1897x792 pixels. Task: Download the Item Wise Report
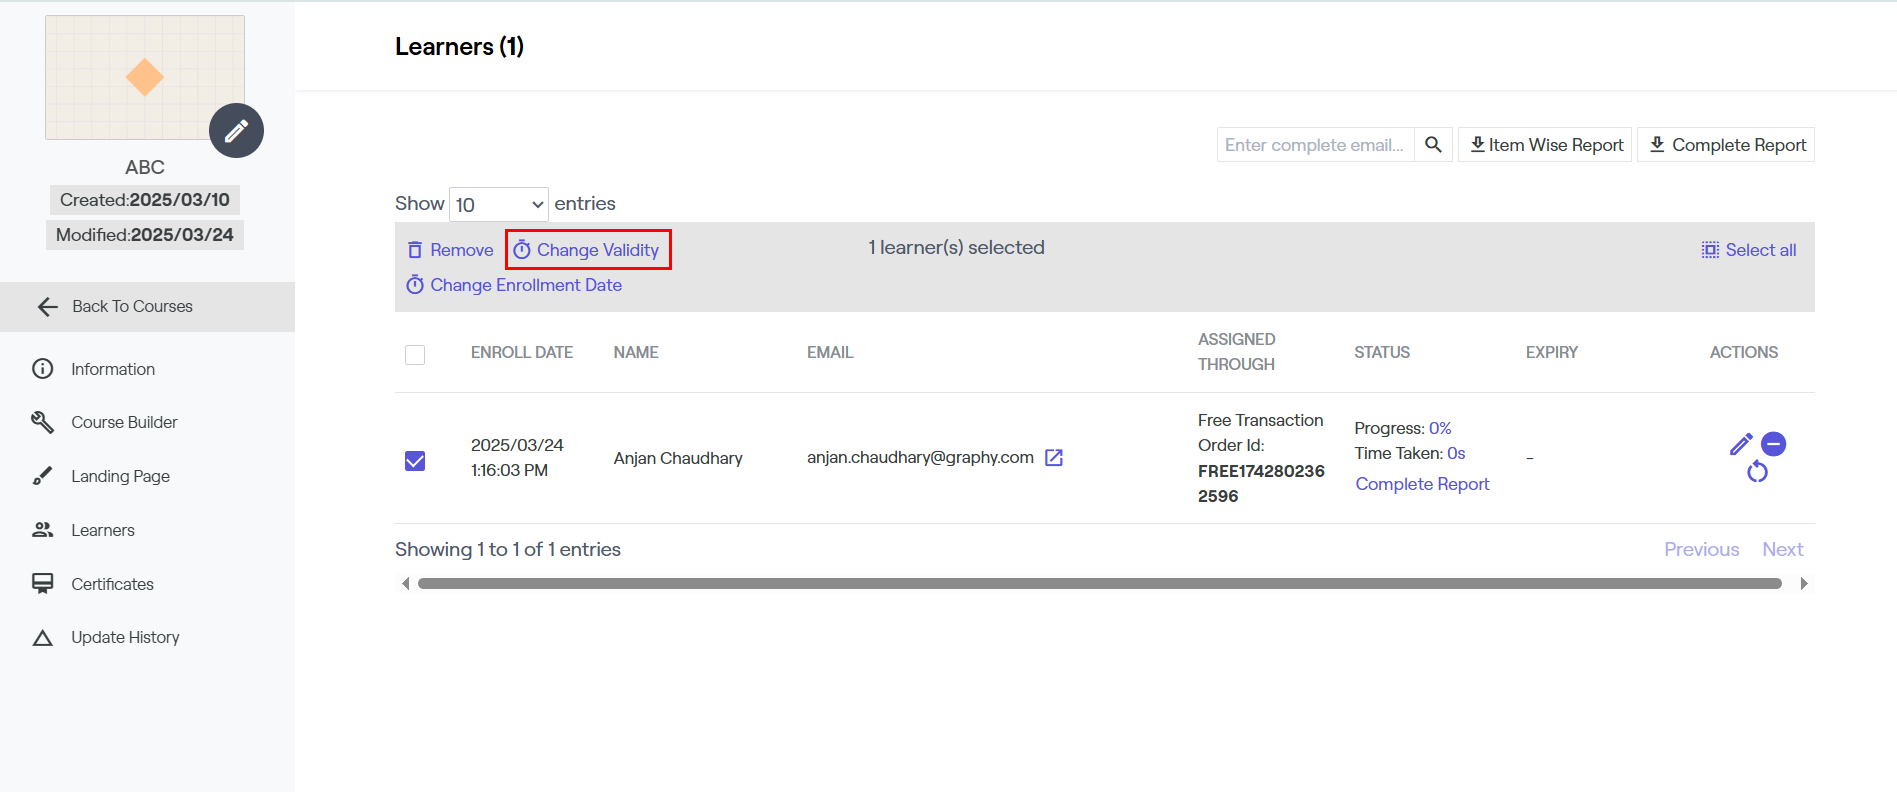[x=1545, y=145]
